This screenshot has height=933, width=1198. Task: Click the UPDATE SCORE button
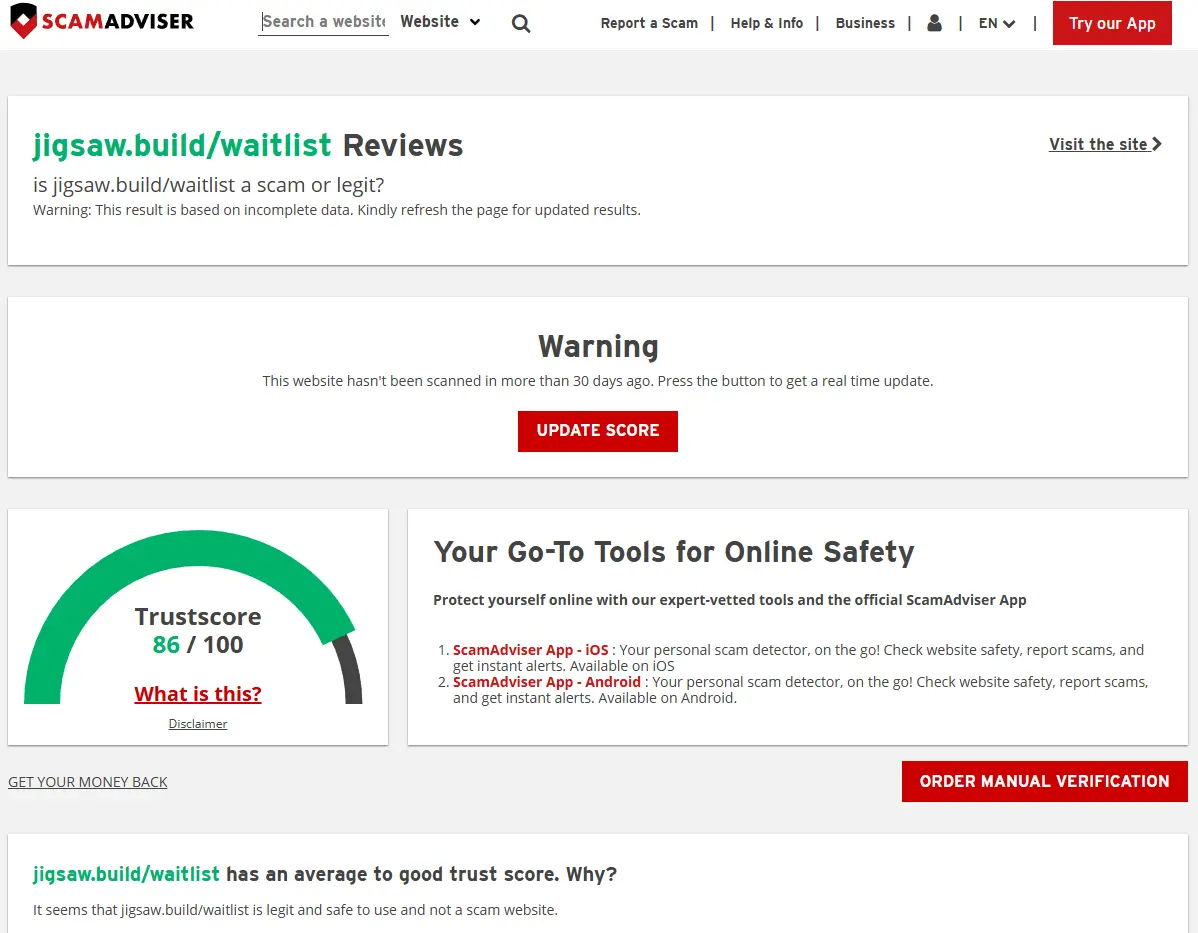597,431
